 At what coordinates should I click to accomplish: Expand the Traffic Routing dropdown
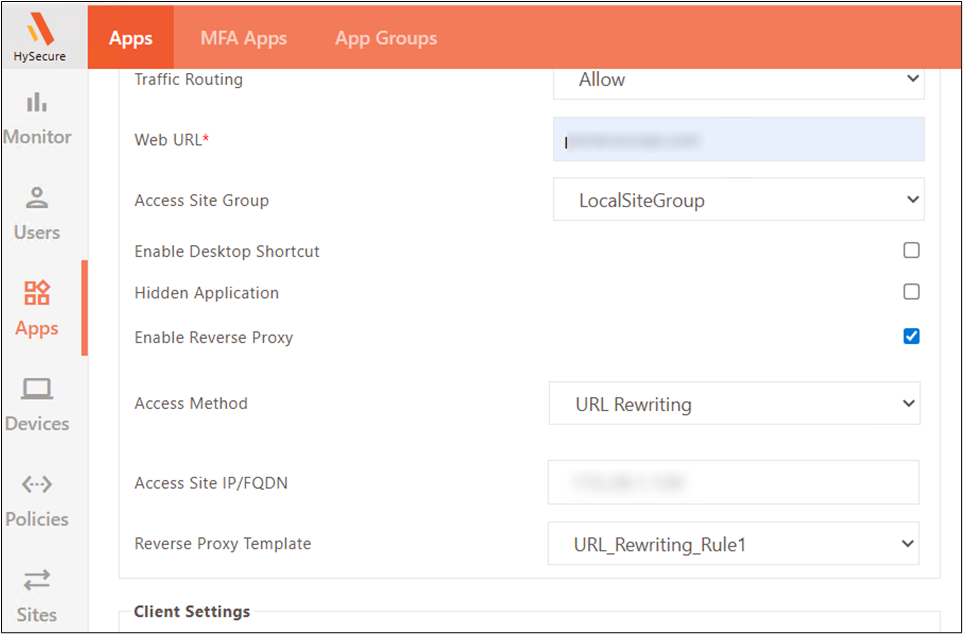click(738, 80)
